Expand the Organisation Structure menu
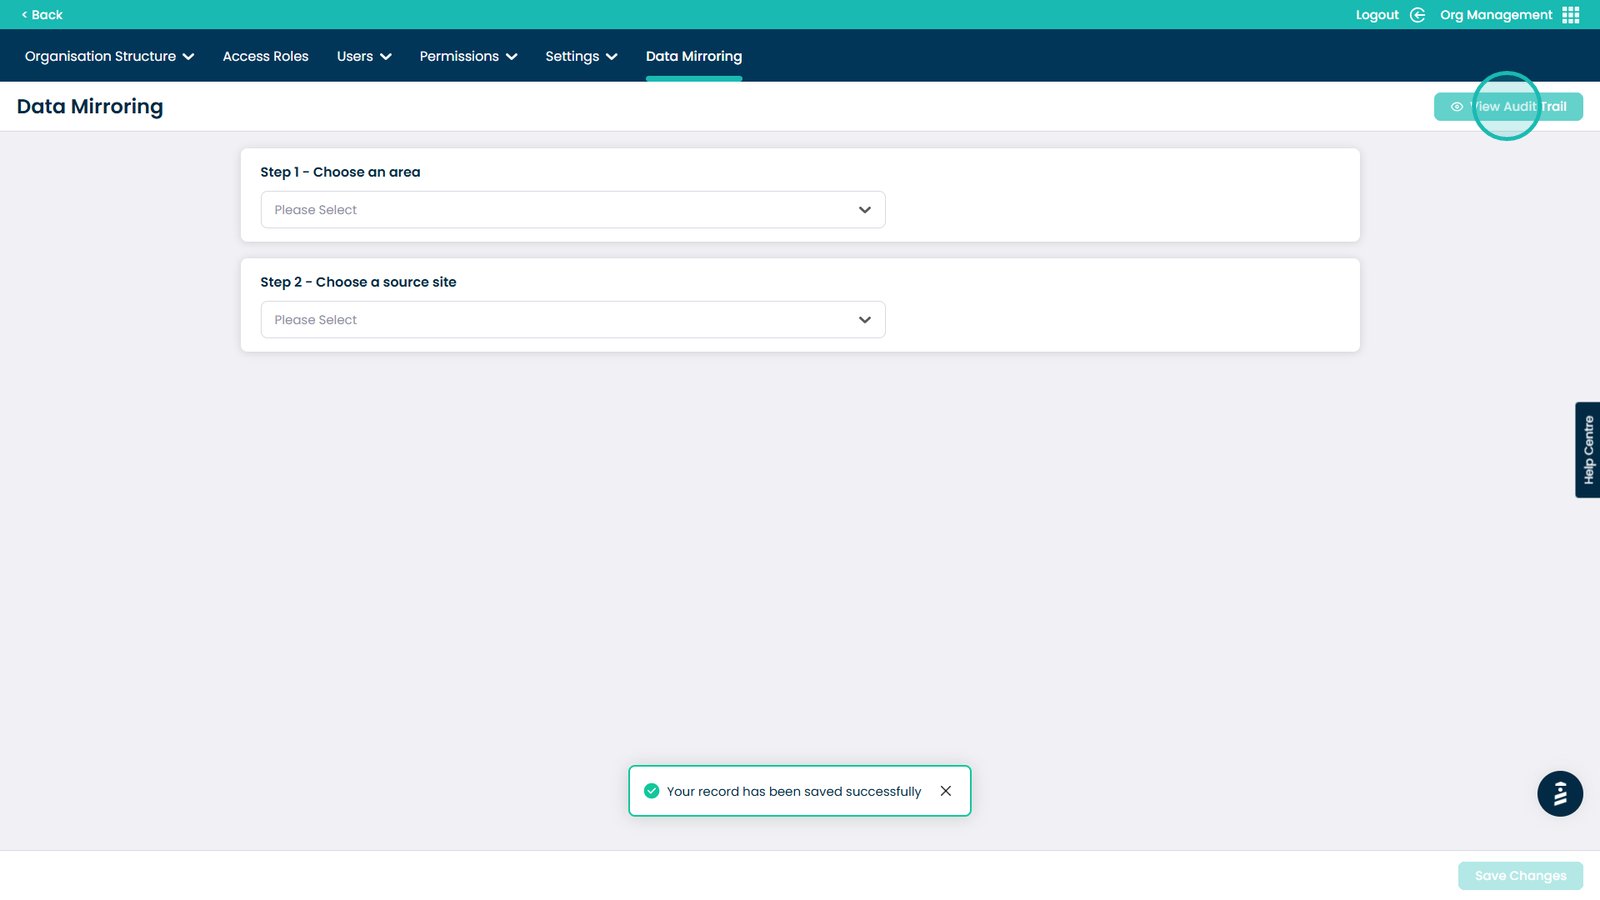This screenshot has height=900, width=1600. pos(109,57)
